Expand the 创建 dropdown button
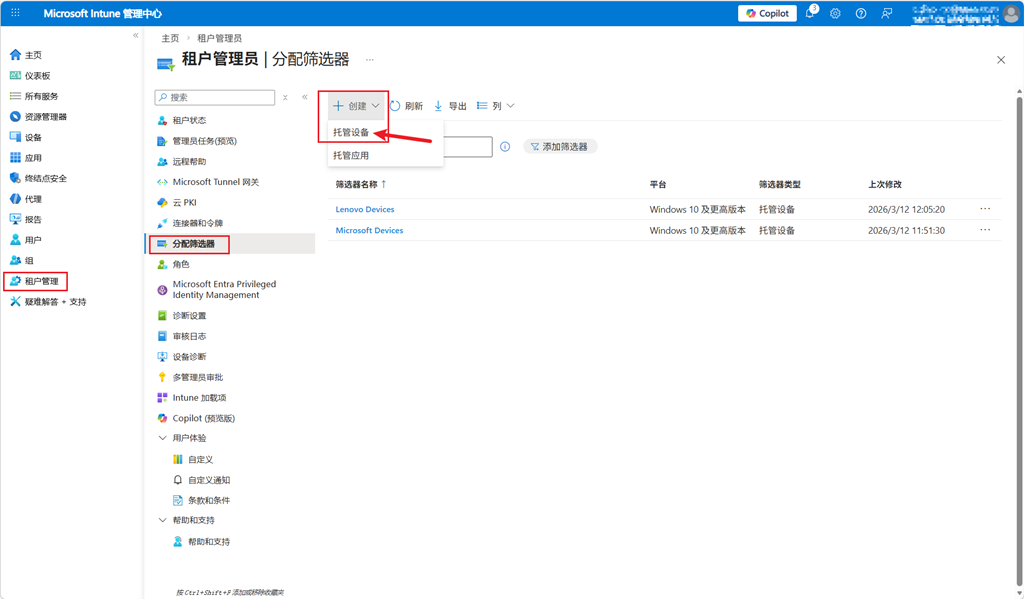1024x599 pixels. pyautogui.click(x=356, y=106)
